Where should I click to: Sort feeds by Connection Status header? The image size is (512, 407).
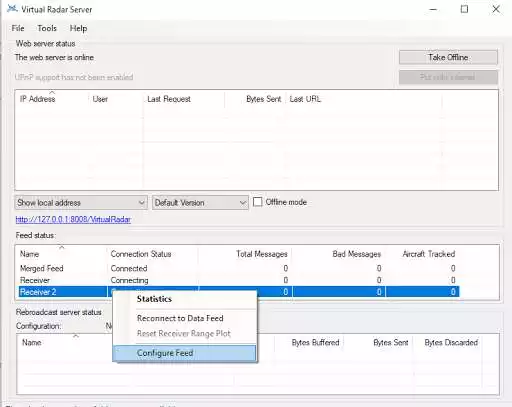coord(141,254)
